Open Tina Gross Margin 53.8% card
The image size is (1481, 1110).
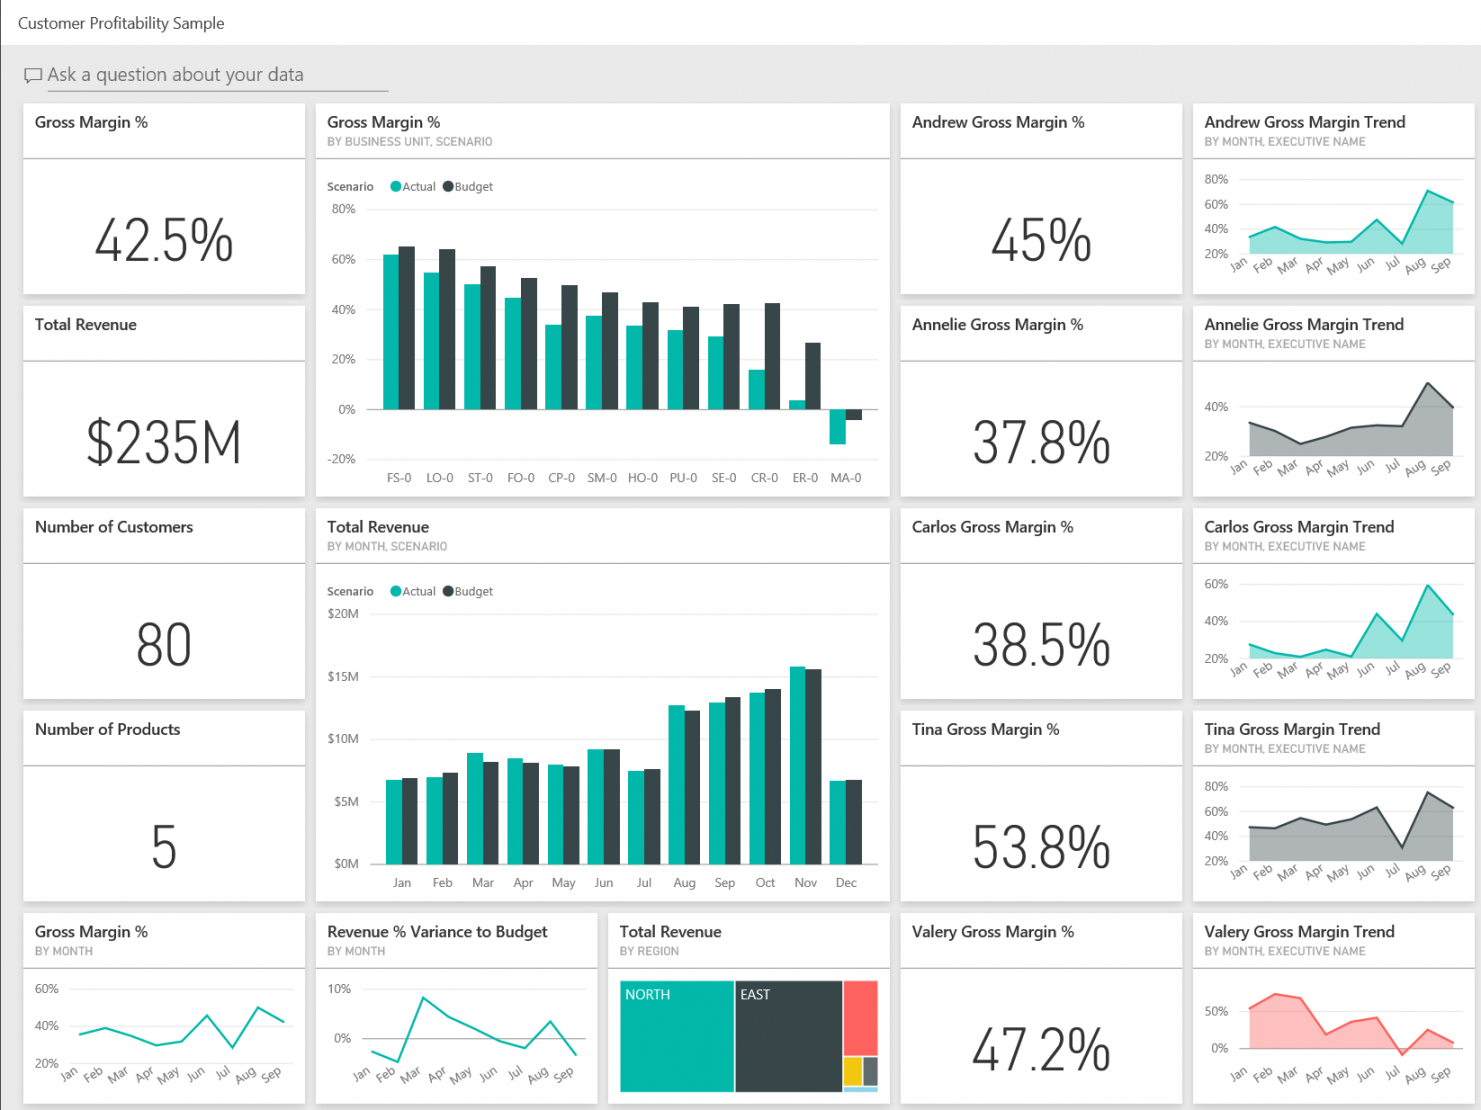point(1040,847)
